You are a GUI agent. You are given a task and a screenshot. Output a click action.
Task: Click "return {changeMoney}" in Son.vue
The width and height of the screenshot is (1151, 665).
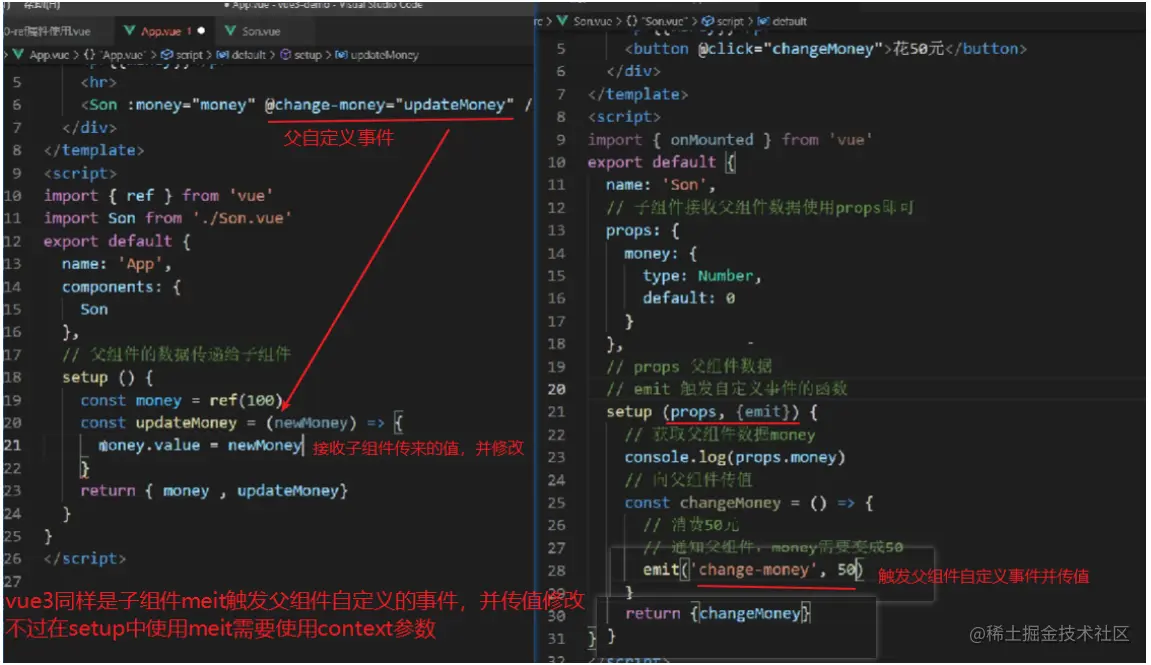[x=717, y=613]
